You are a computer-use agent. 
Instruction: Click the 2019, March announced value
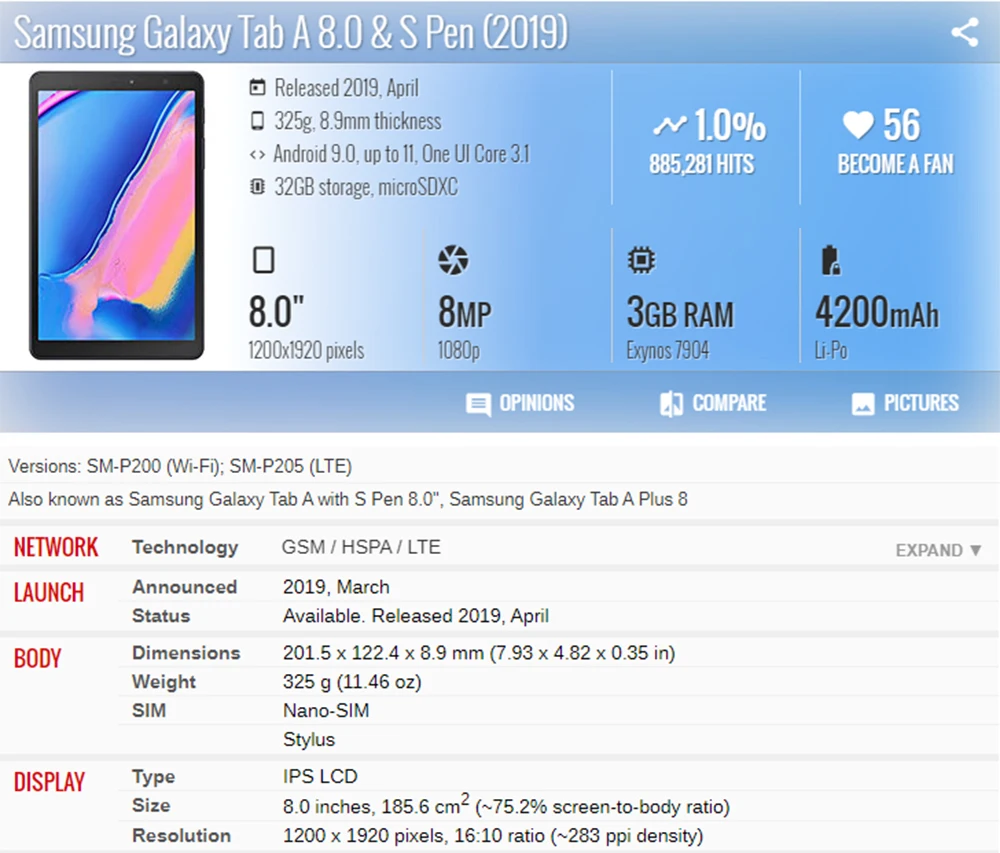click(336, 587)
